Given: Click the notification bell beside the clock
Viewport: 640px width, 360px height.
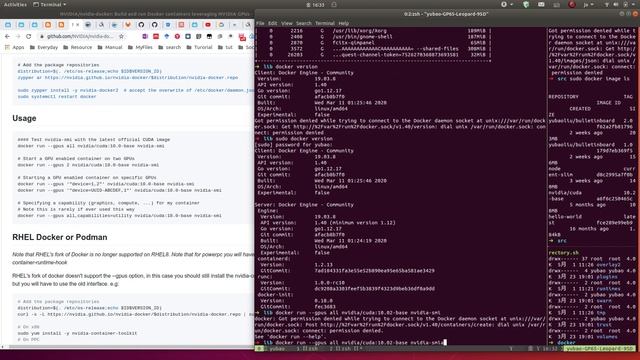Looking at the screenshot, I should pyautogui.click(x=334, y=5).
